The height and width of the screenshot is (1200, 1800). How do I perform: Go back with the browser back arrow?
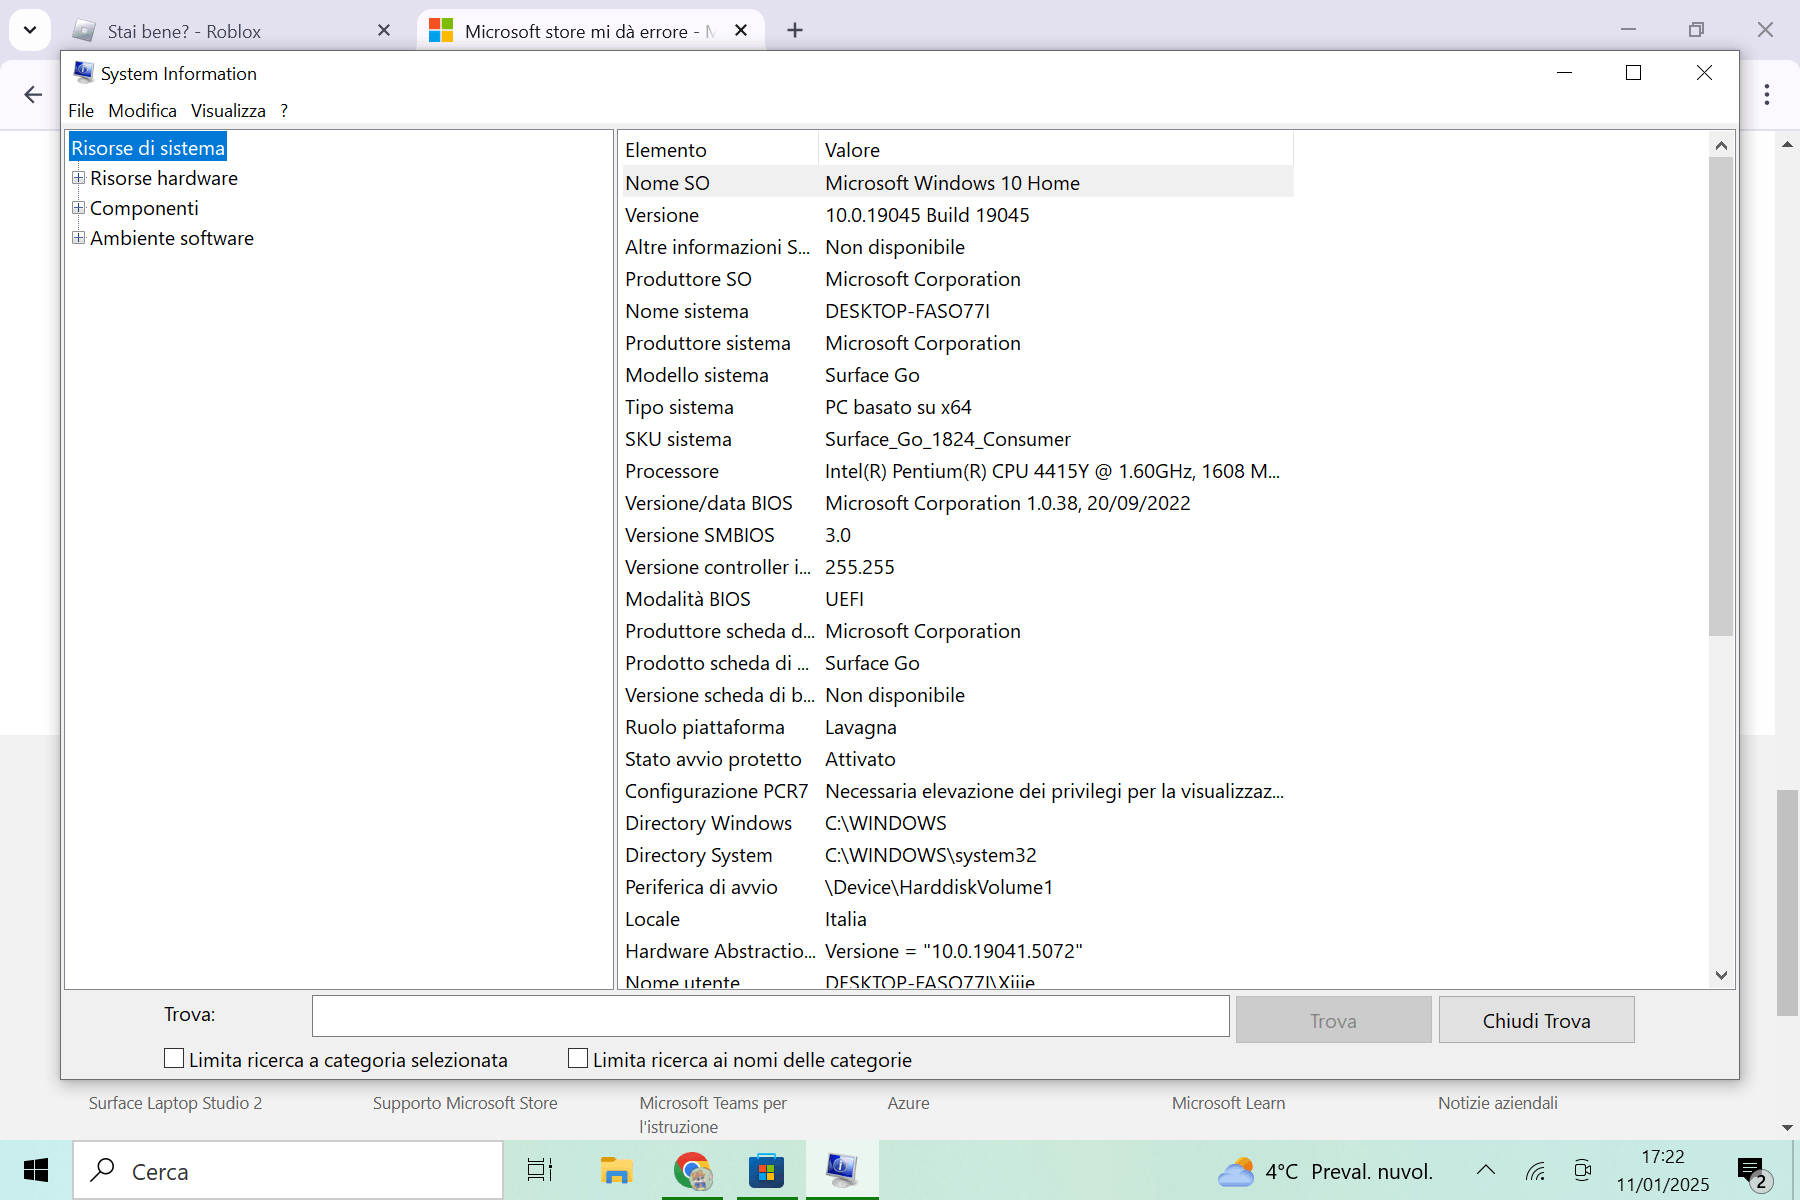[x=33, y=95]
